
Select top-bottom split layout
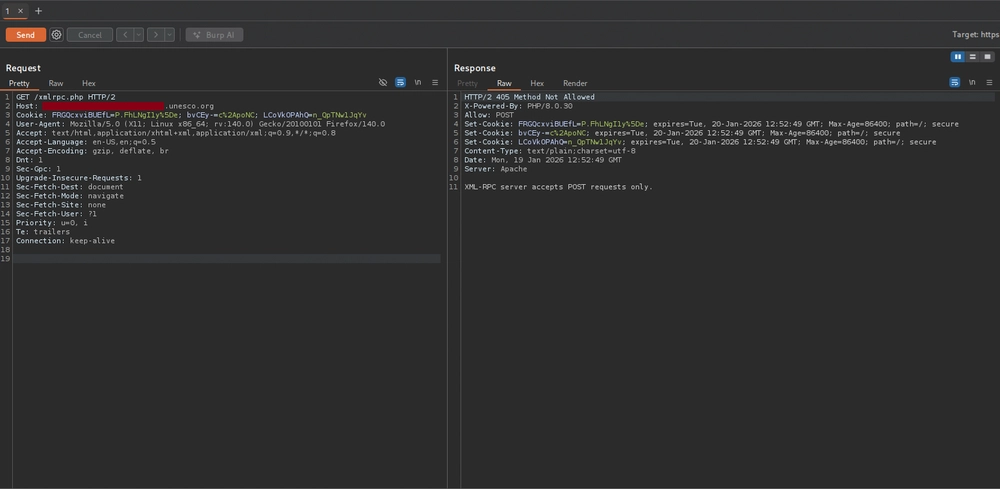pyautogui.click(x=973, y=57)
